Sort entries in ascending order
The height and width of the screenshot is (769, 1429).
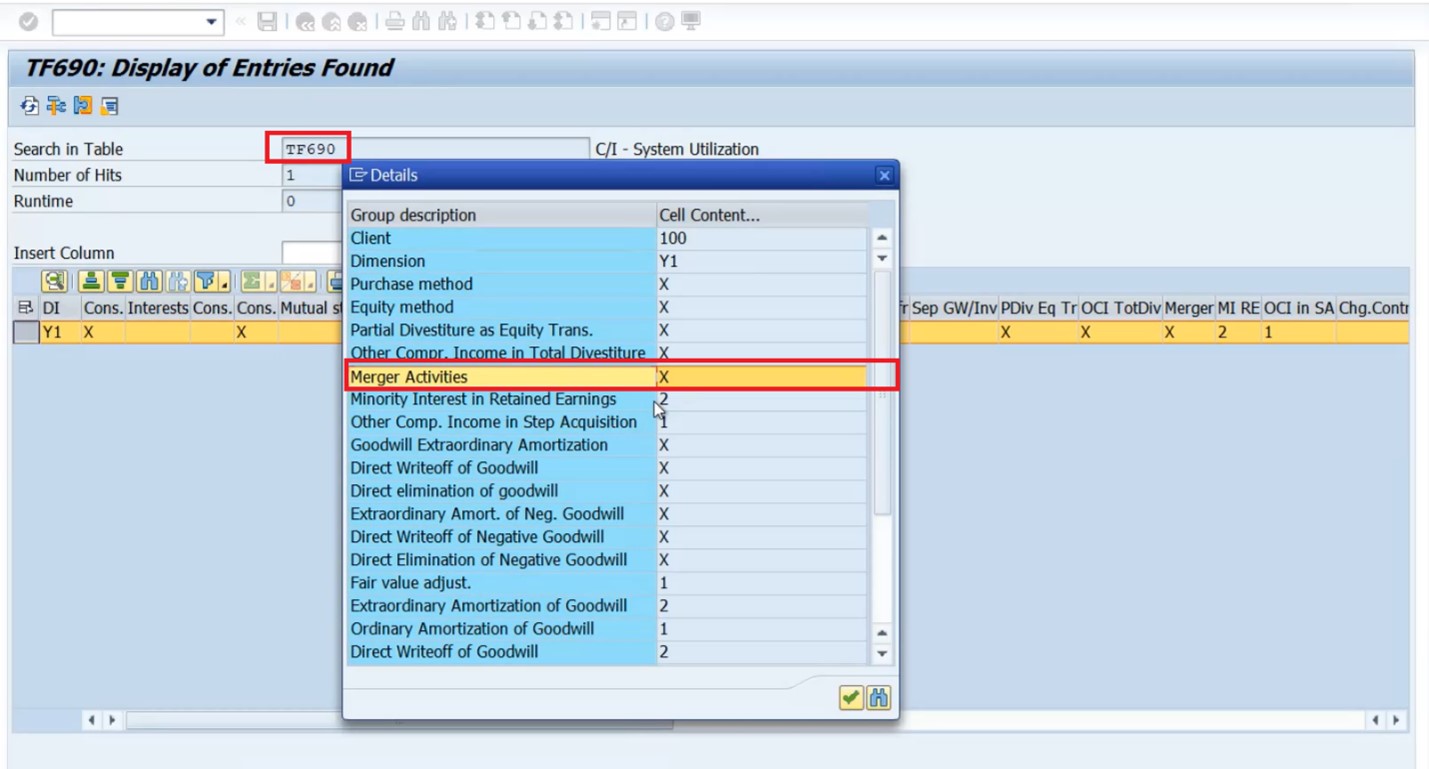pyautogui.click(x=91, y=282)
